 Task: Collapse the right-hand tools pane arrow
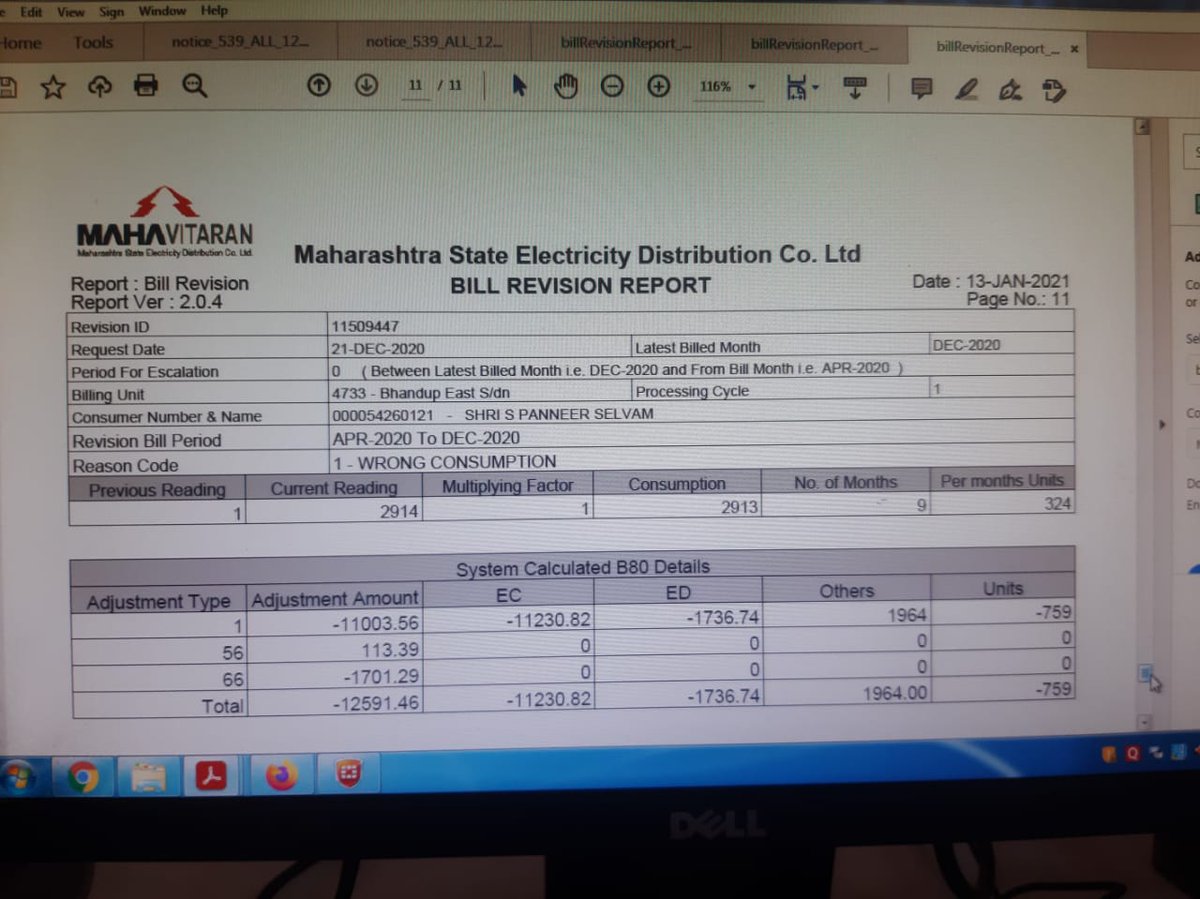coord(1162,424)
